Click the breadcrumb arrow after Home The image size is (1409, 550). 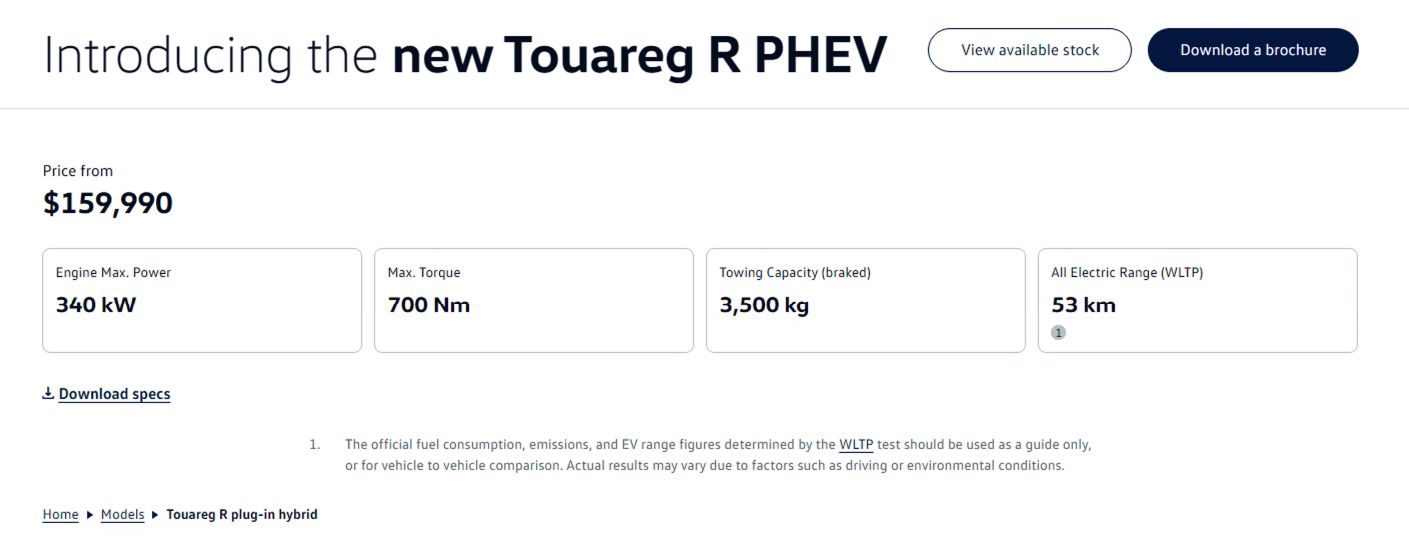[90, 515]
